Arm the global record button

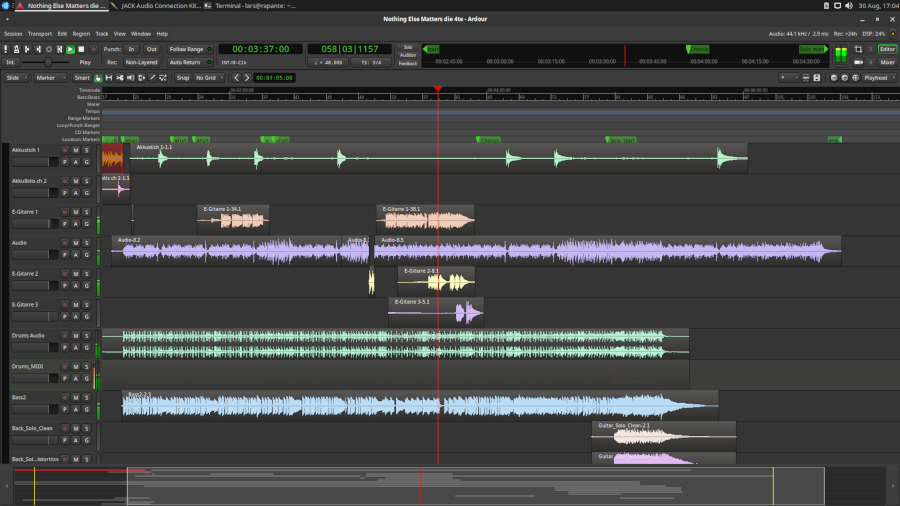93,49
